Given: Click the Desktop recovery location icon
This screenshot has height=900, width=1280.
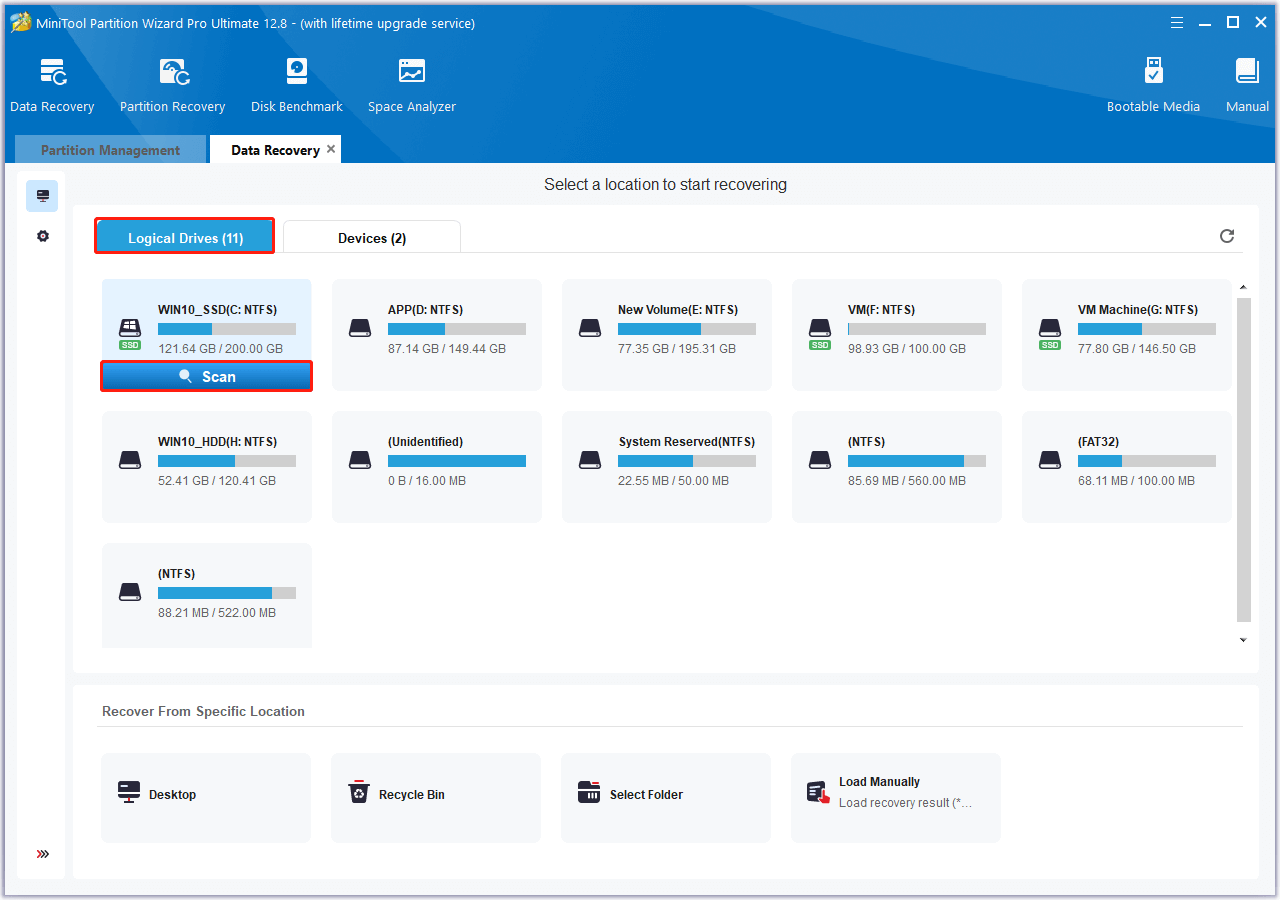Looking at the screenshot, I should pos(129,793).
